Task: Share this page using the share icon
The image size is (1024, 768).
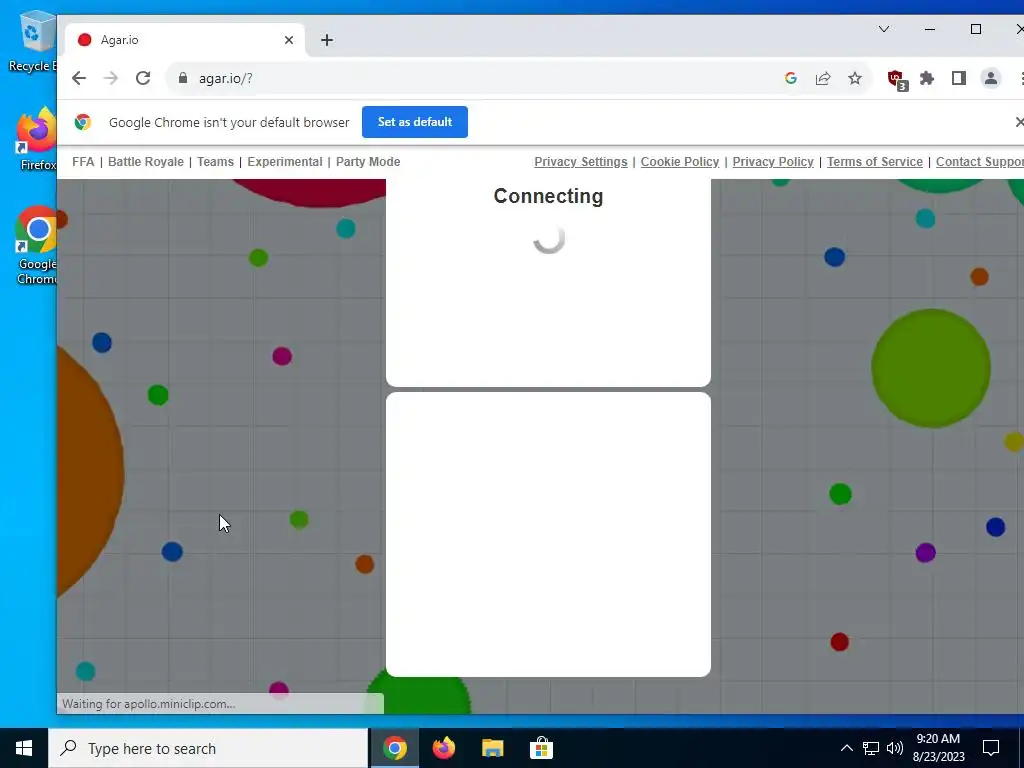Action: (x=823, y=78)
